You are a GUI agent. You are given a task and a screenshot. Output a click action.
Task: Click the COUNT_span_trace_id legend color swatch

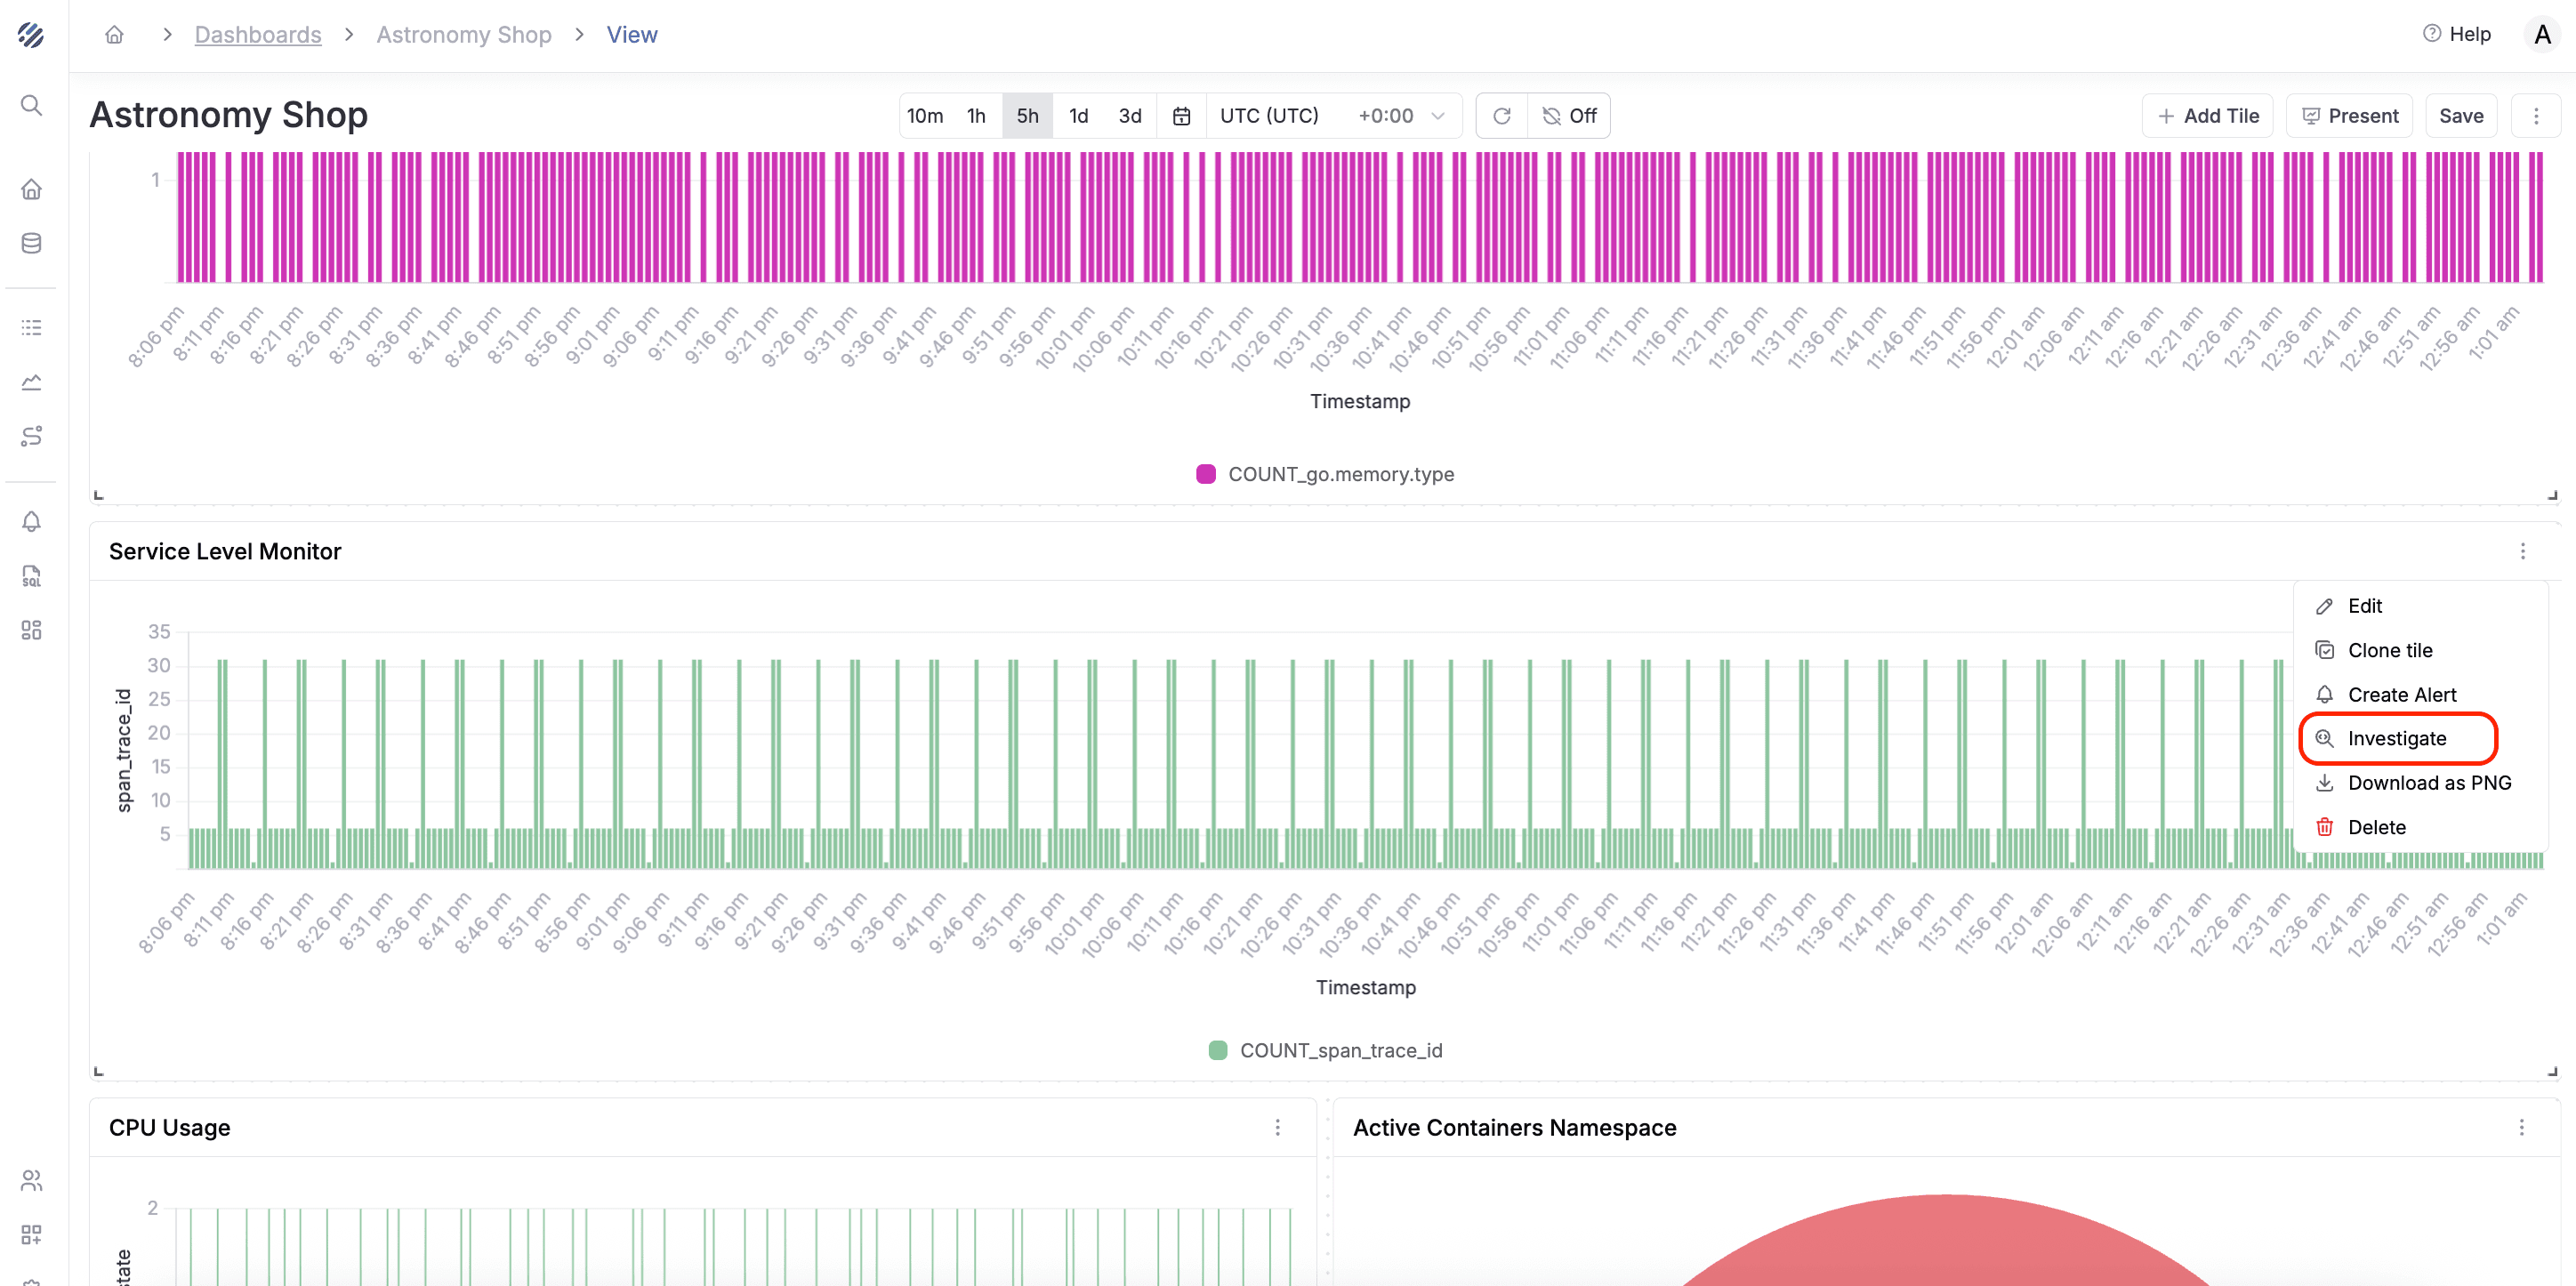tap(1217, 1050)
